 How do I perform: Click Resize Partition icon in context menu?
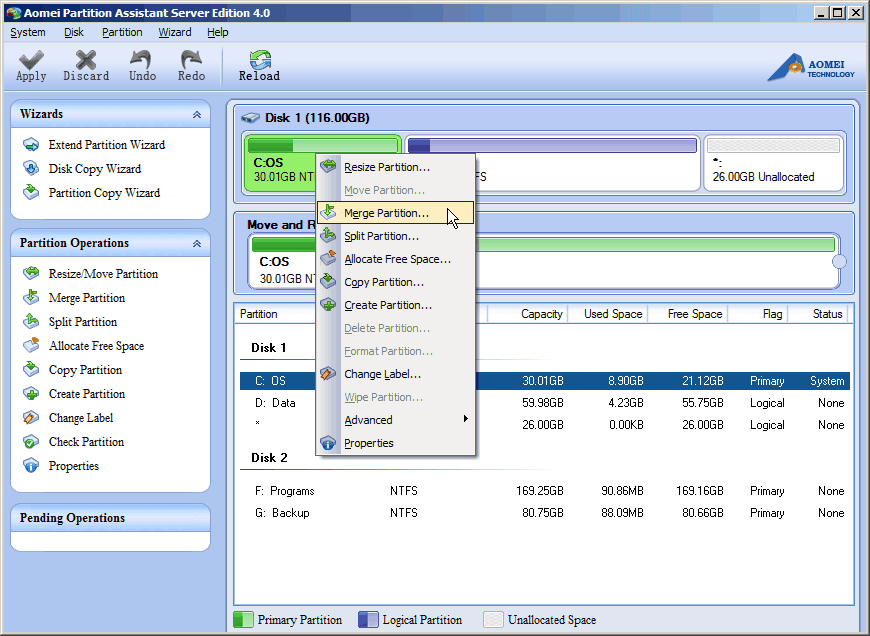coord(328,166)
